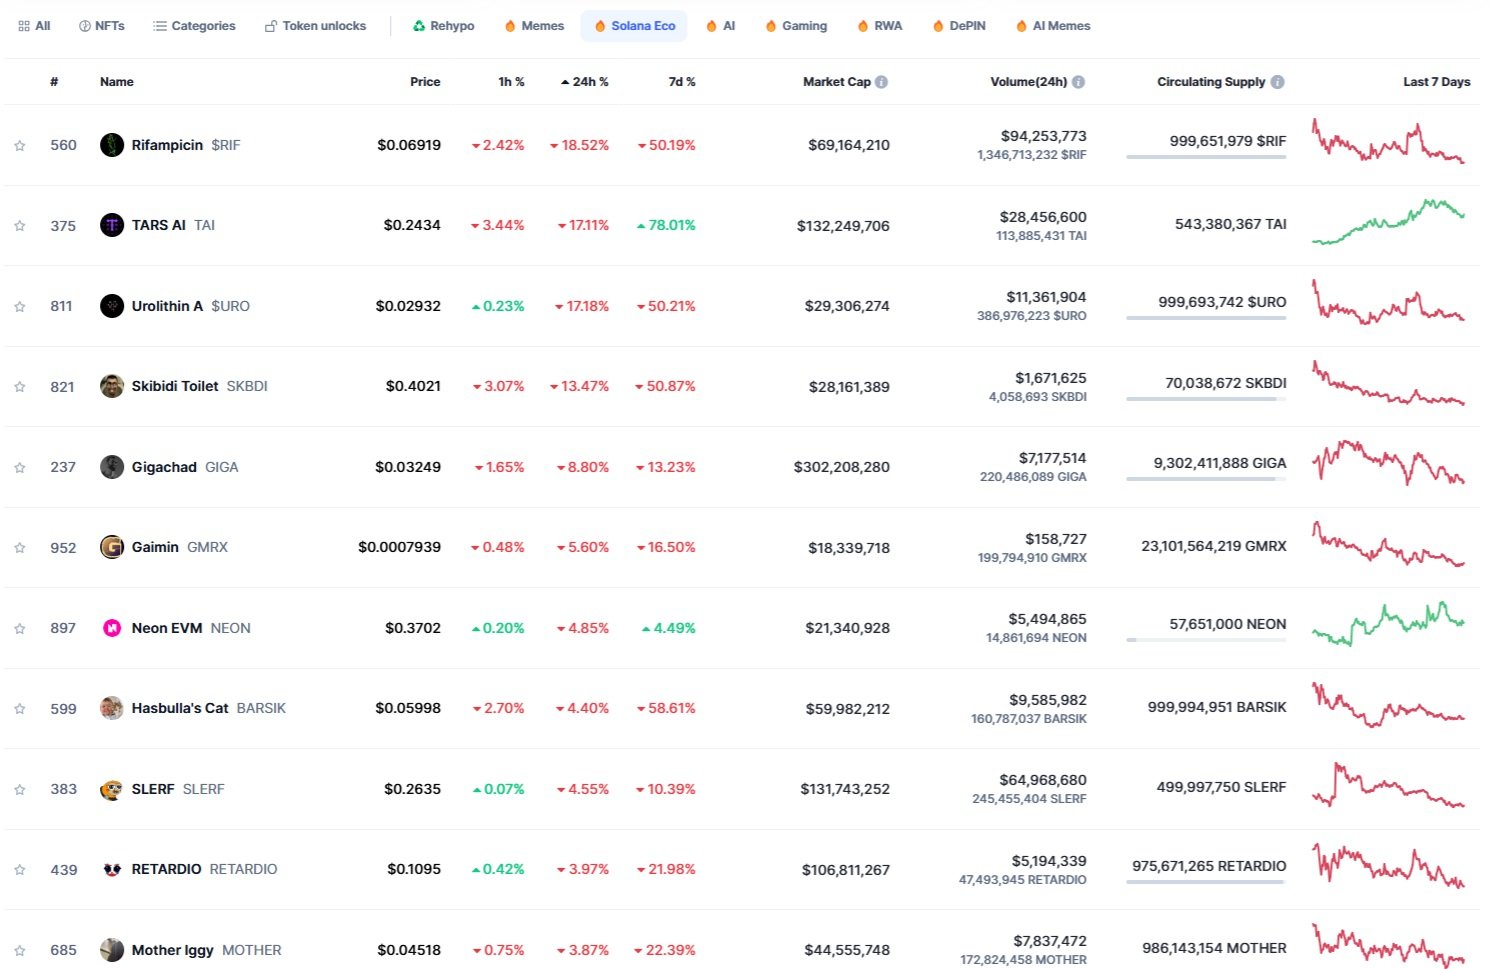Star SLERF row

coord(20,790)
